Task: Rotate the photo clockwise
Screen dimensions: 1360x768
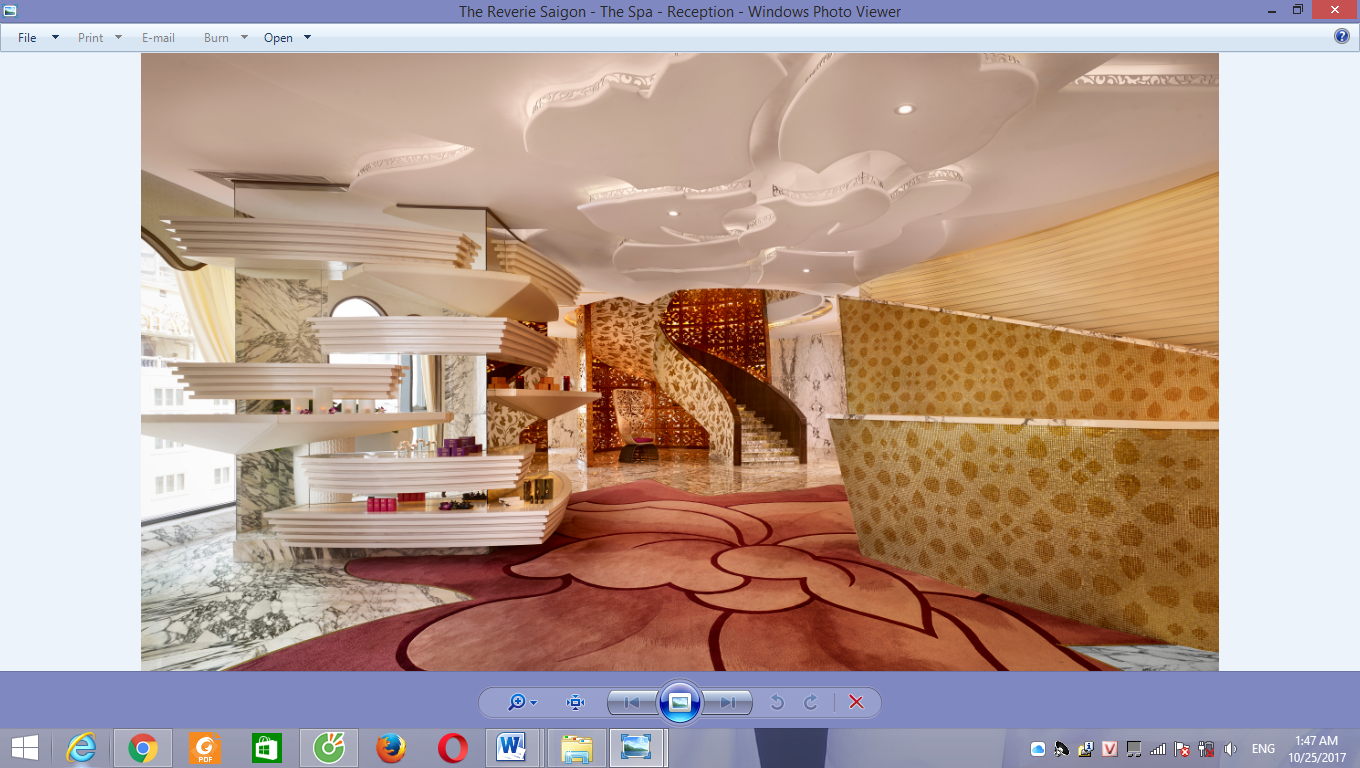Action: (811, 703)
